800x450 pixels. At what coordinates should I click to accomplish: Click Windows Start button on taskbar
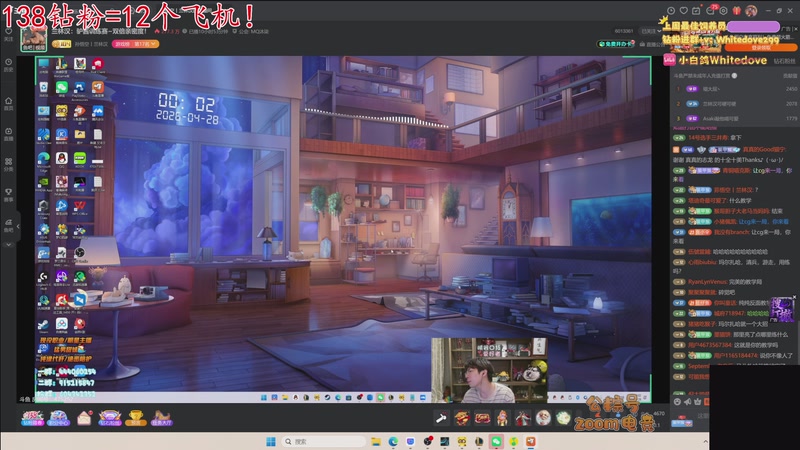(271, 441)
